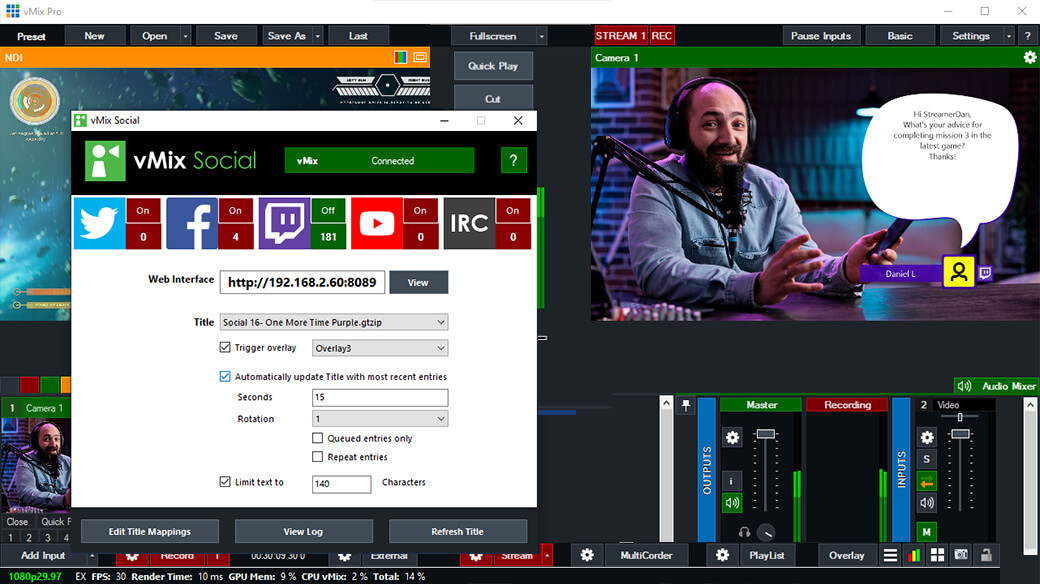Click the Master volume fader handle
The height and width of the screenshot is (584, 1040).
pyautogui.click(x=766, y=434)
